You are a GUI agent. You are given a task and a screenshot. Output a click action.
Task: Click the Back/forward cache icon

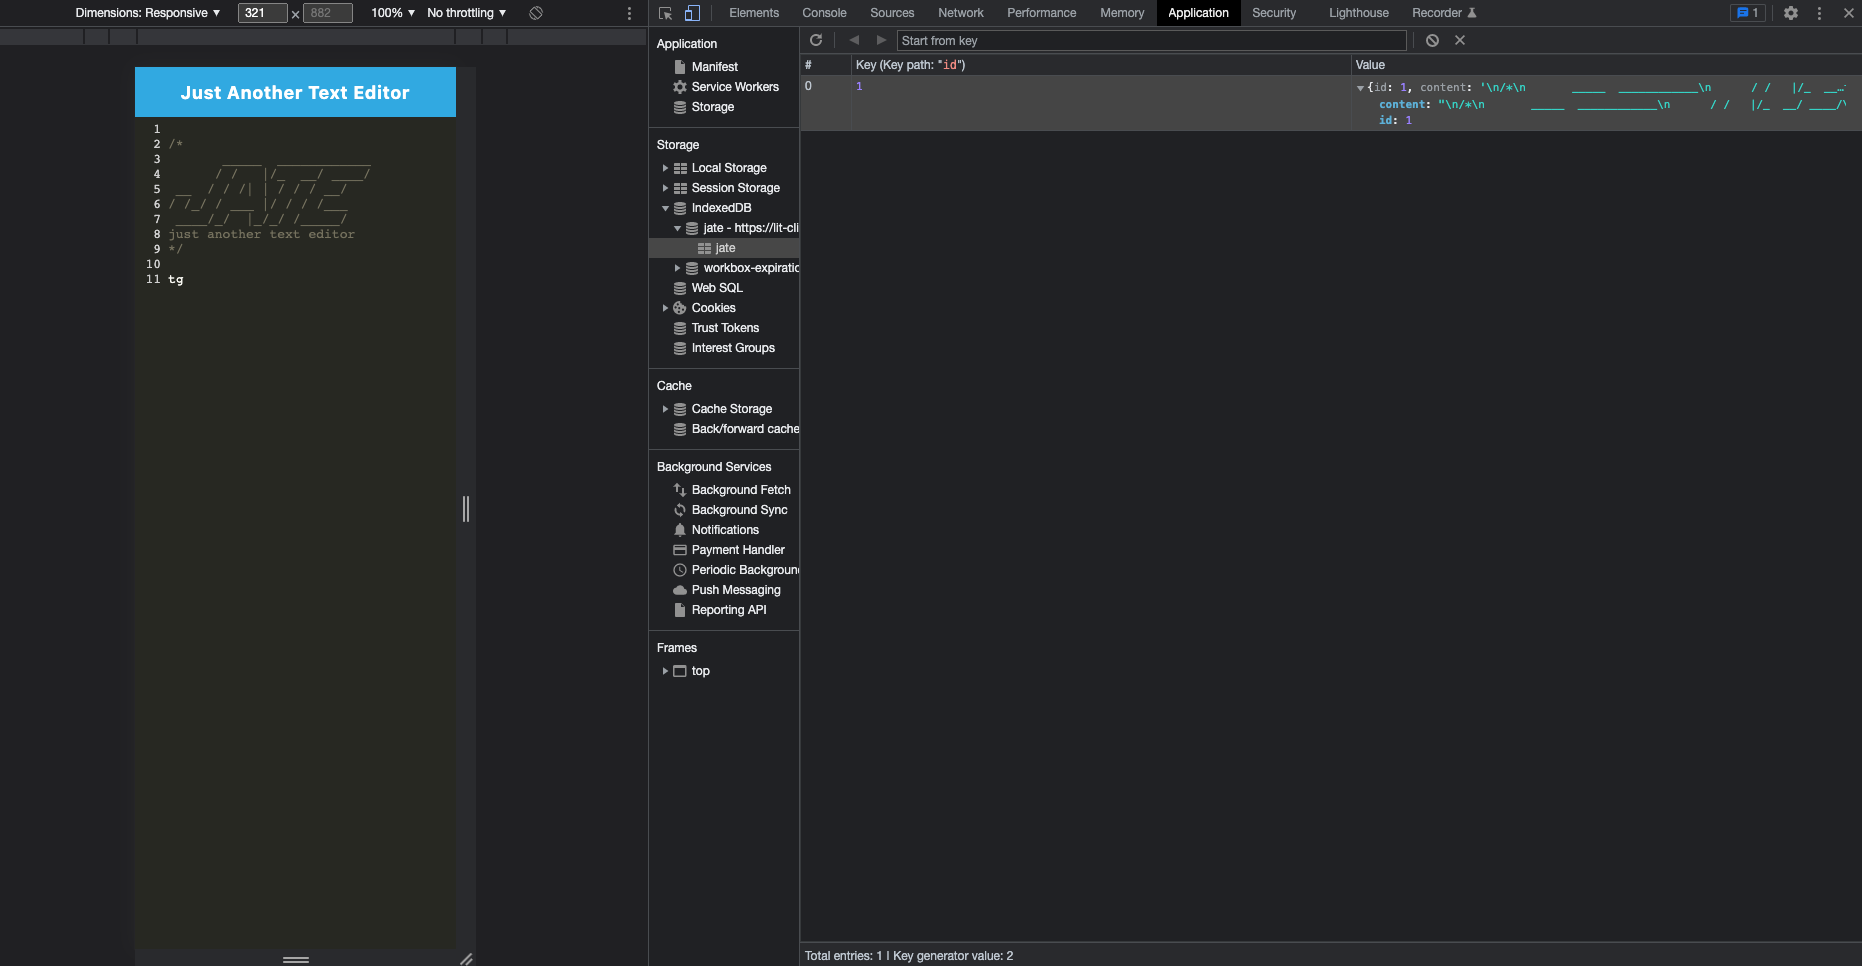680,429
